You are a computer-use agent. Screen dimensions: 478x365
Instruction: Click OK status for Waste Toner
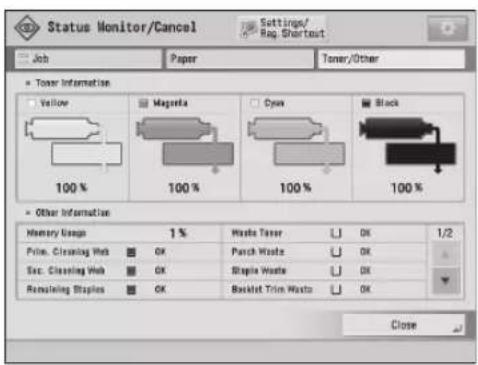pos(365,233)
